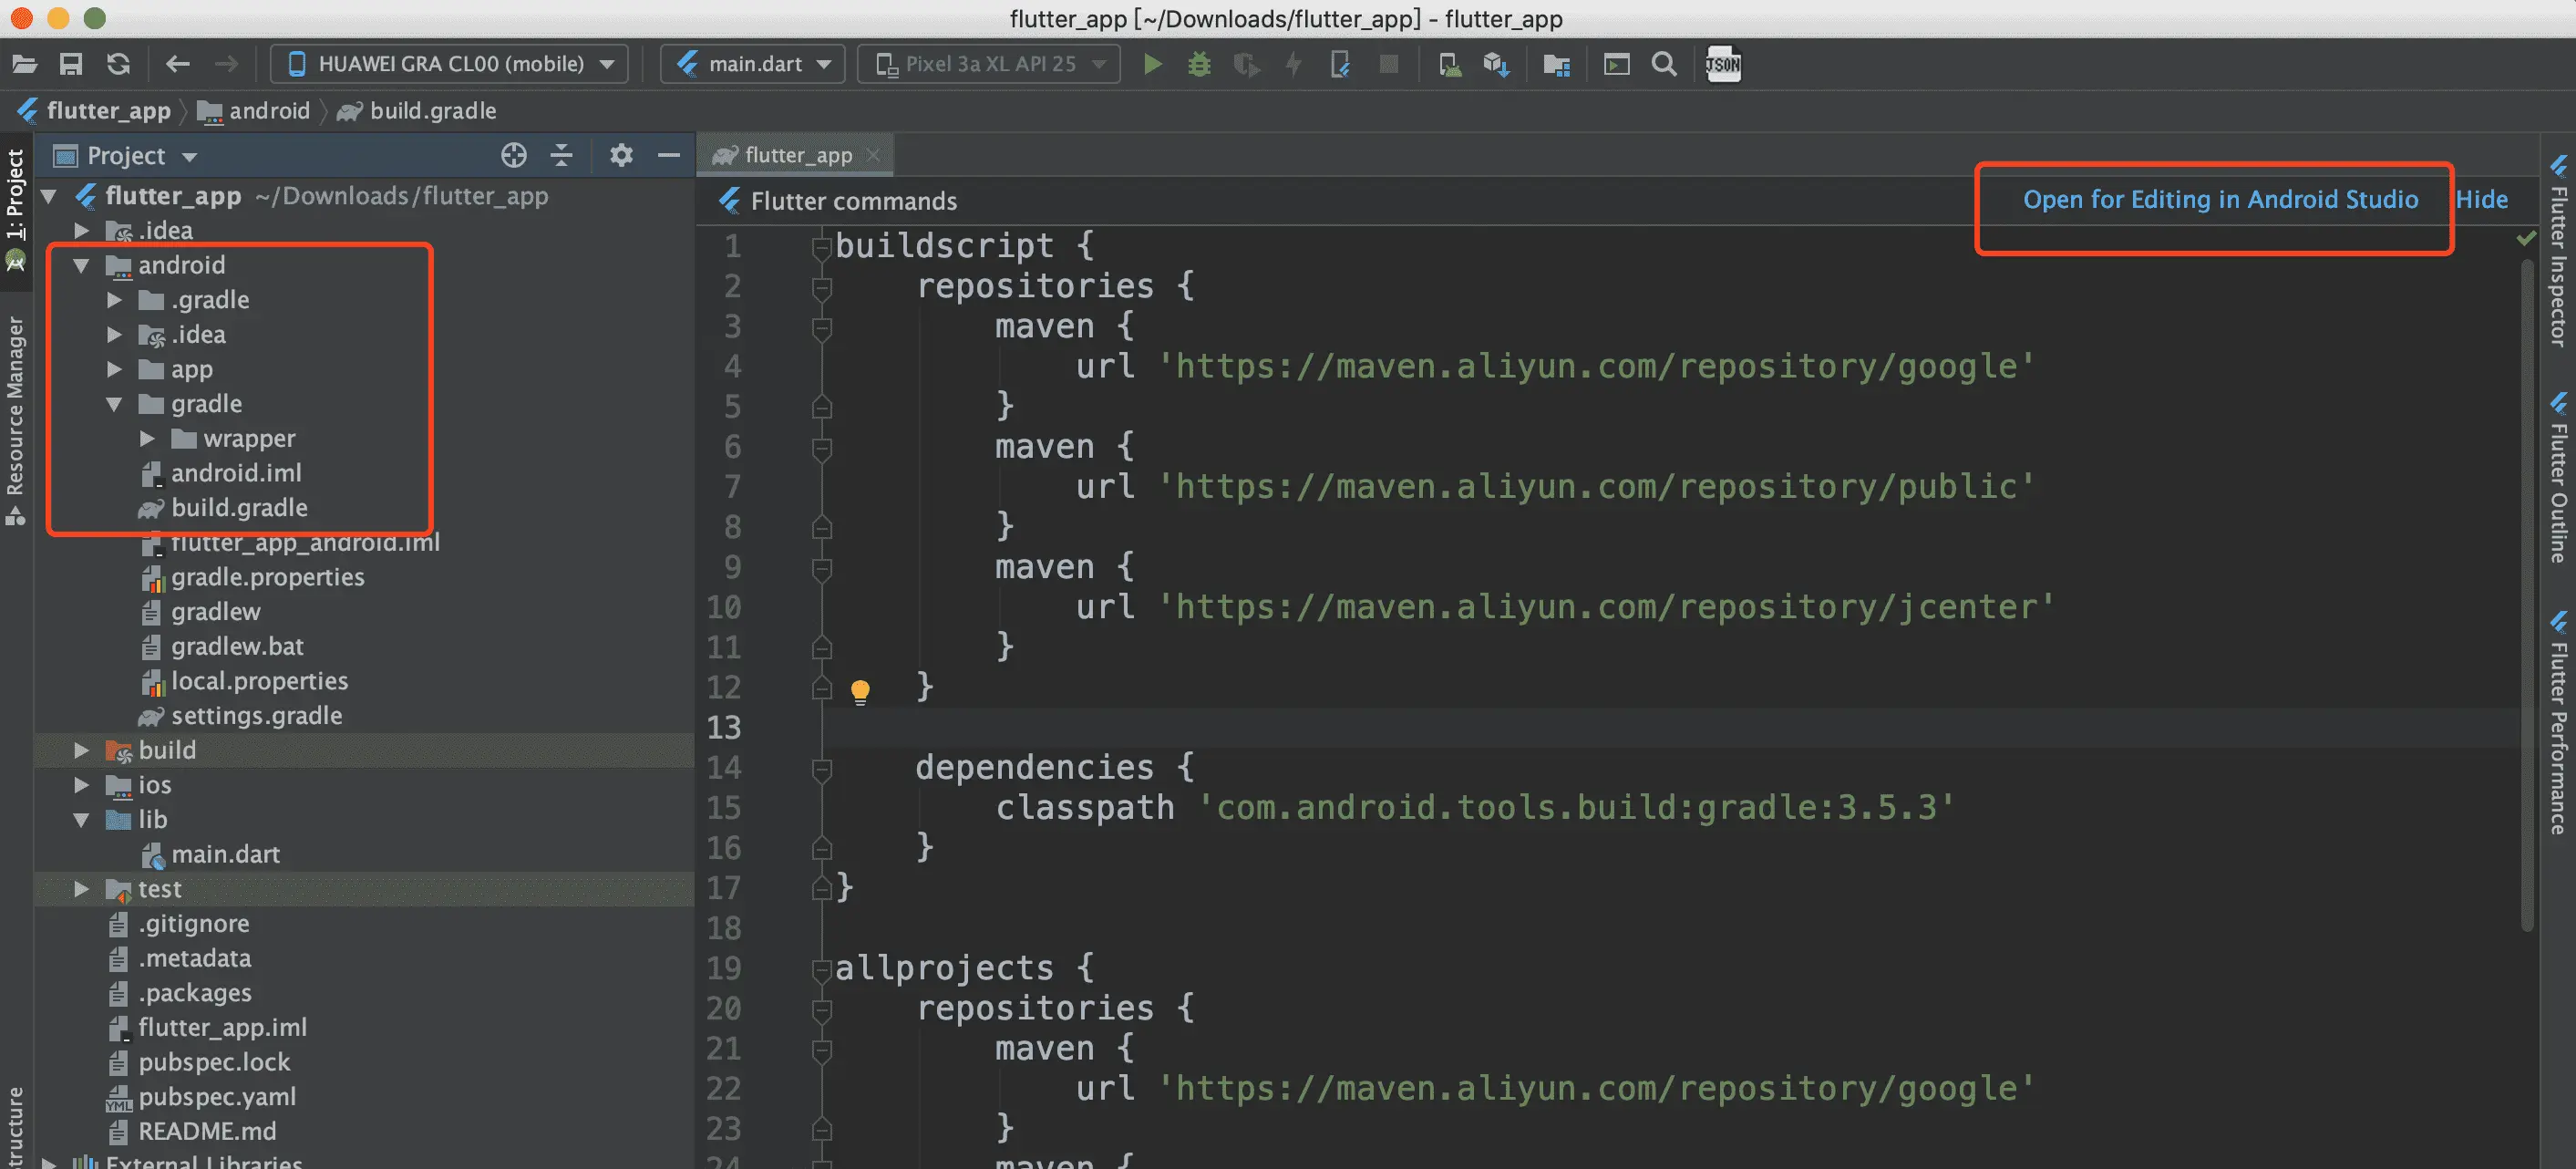2576x1169 pixels.
Task: Toggle code fold marker at allprojects line
Action: coord(822,968)
